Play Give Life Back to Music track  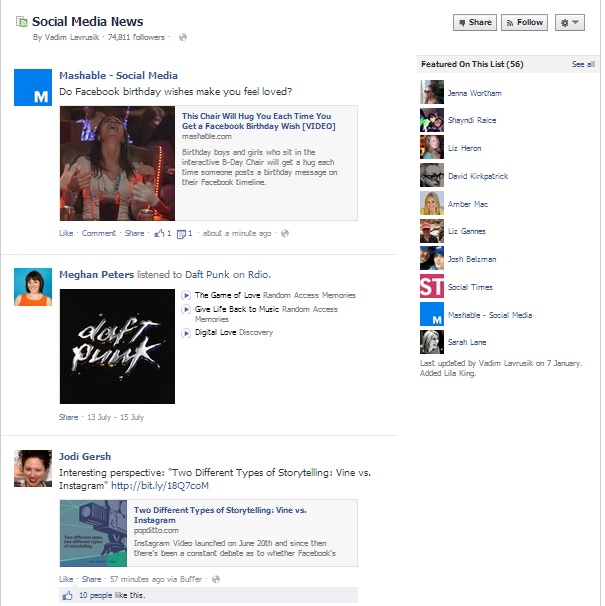coord(186,310)
